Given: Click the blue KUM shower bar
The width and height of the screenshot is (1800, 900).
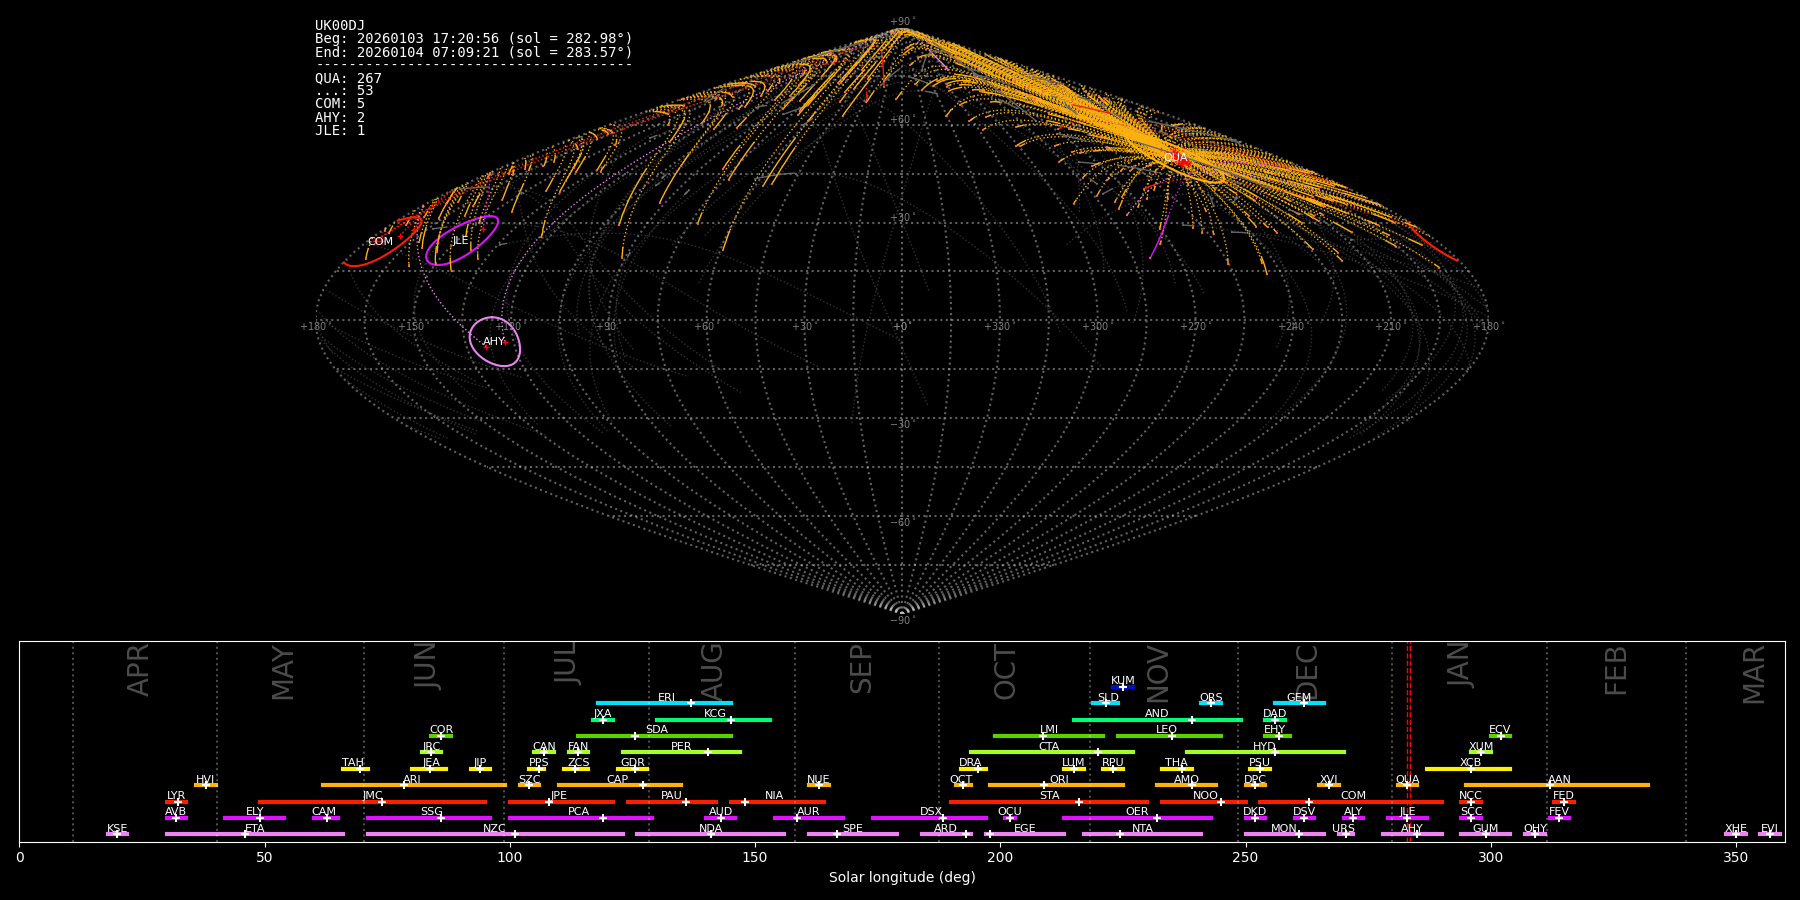Looking at the screenshot, I should coord(1123,687).
